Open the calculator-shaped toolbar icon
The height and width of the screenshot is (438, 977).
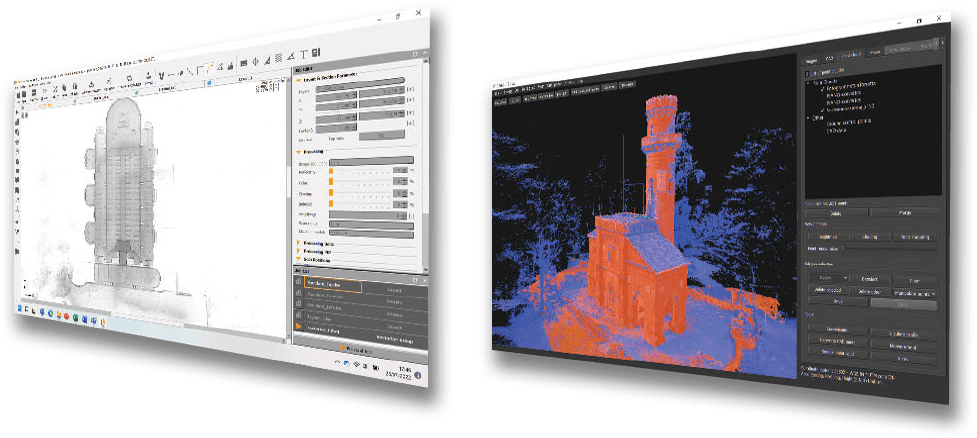pos(317,52)
